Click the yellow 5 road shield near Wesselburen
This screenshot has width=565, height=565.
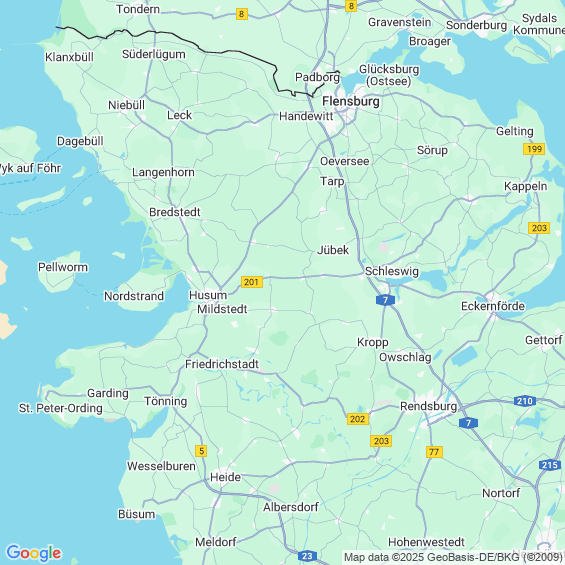pos(201,451)
